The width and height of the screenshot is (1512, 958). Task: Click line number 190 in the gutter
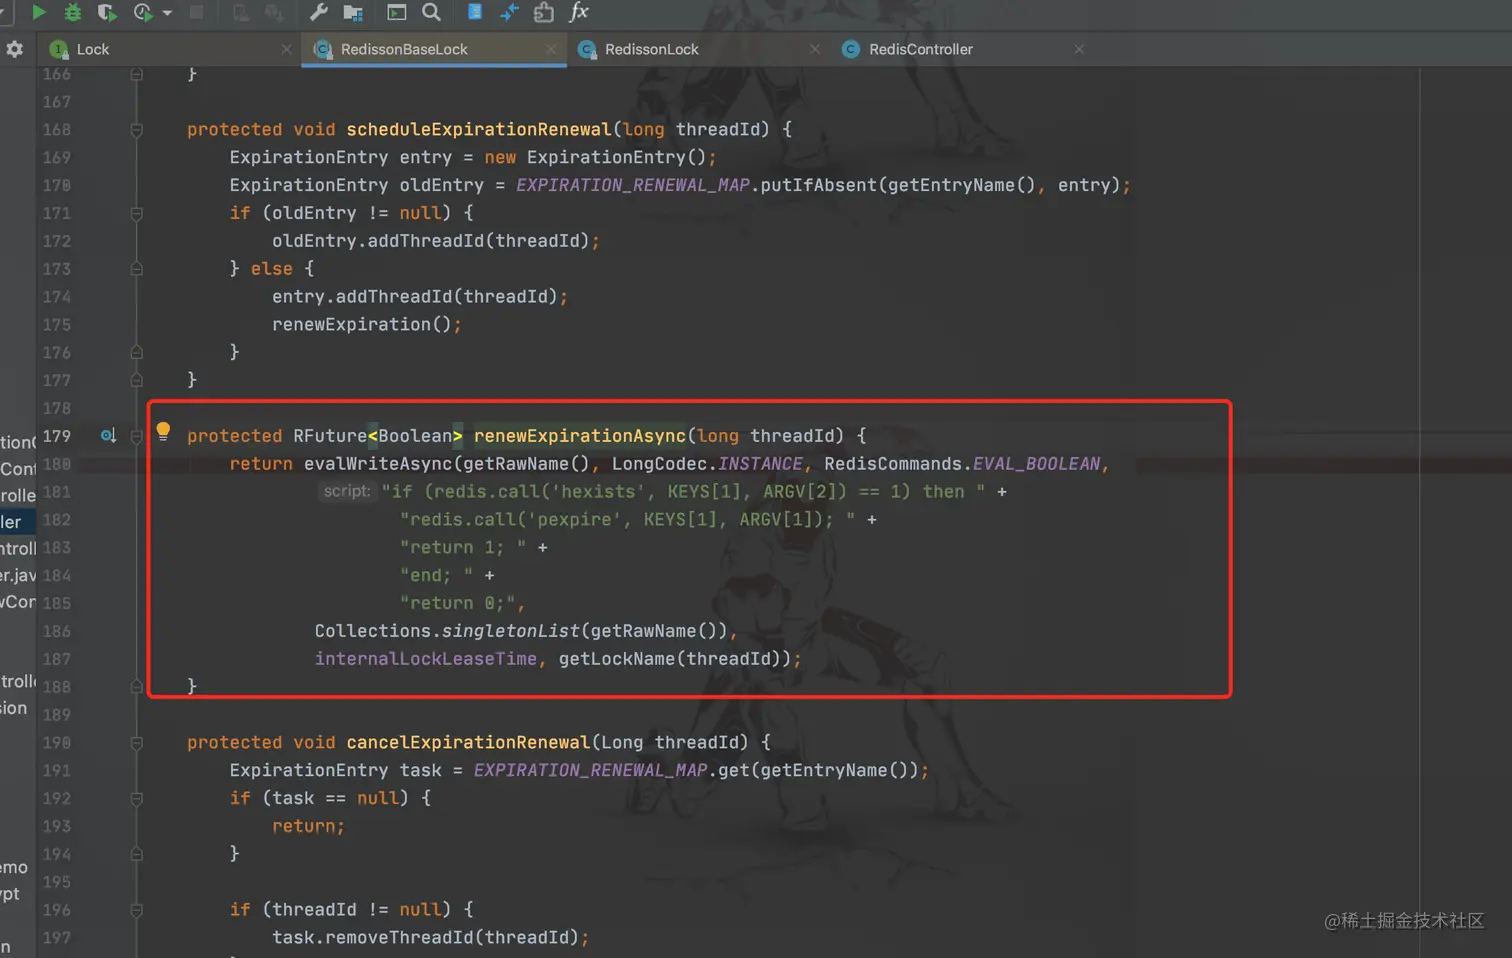tap(56, 742)
